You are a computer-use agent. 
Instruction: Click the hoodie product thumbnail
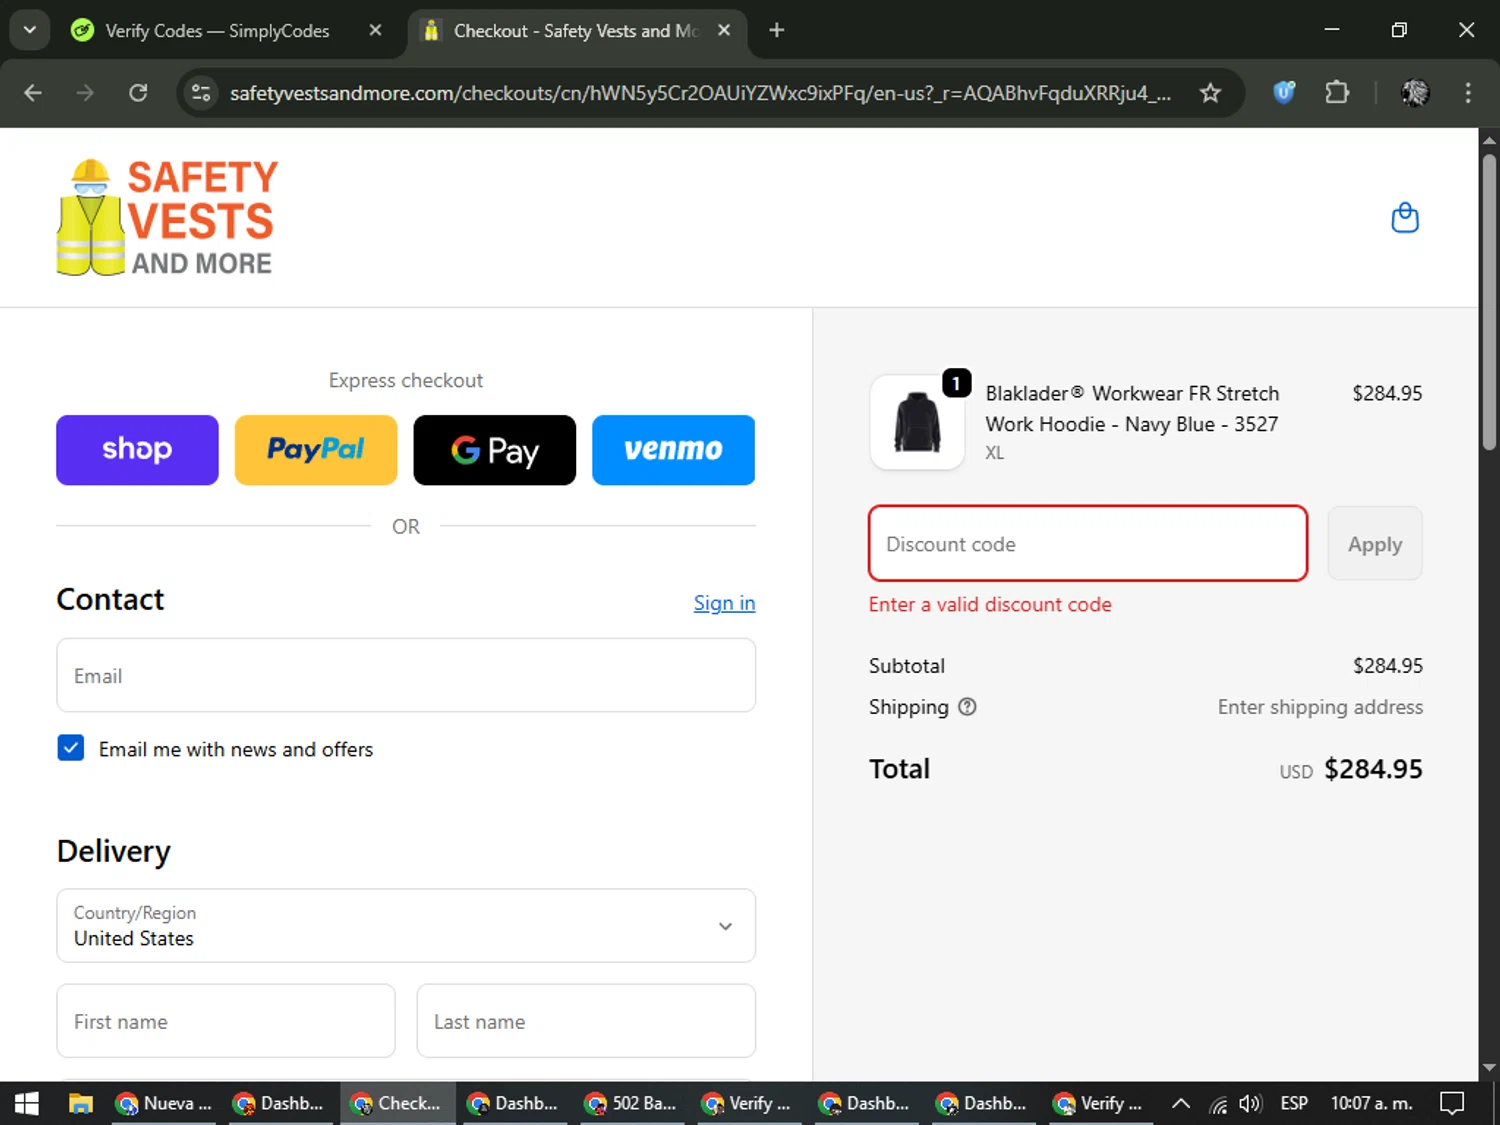point(917,422)
